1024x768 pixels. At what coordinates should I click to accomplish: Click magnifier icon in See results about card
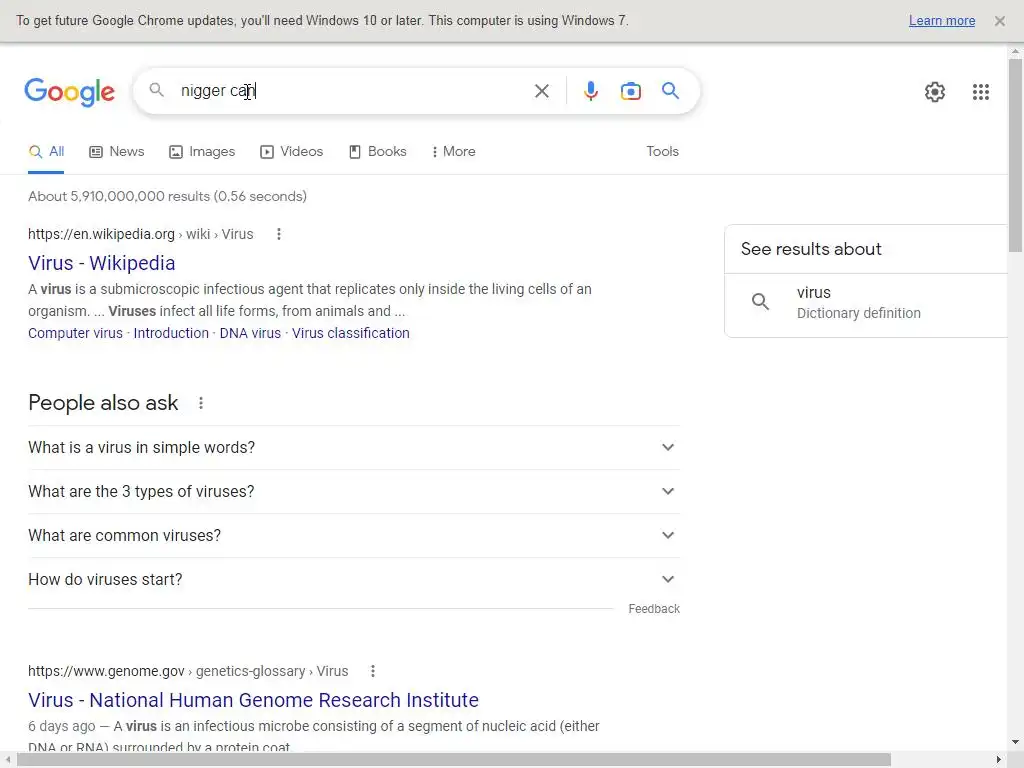(760, 301)
